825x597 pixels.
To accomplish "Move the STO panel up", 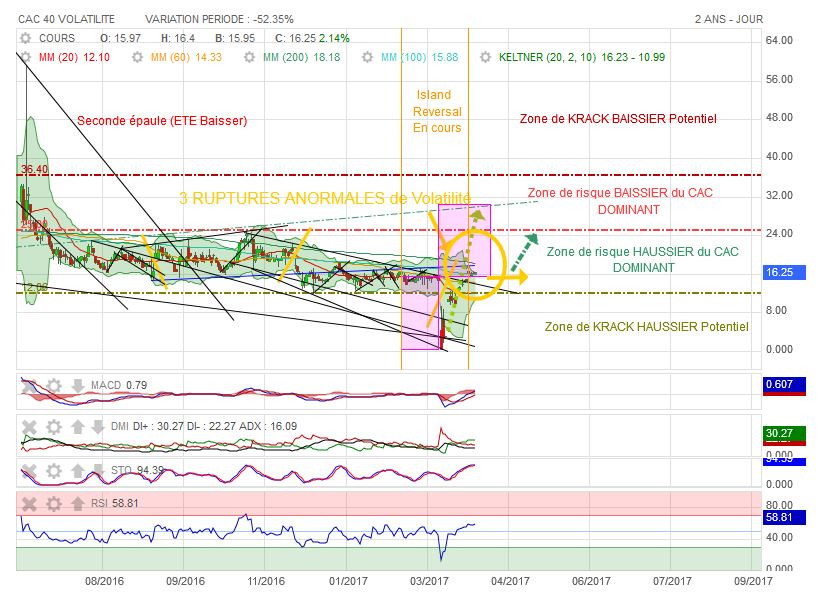I will (78, 470).
